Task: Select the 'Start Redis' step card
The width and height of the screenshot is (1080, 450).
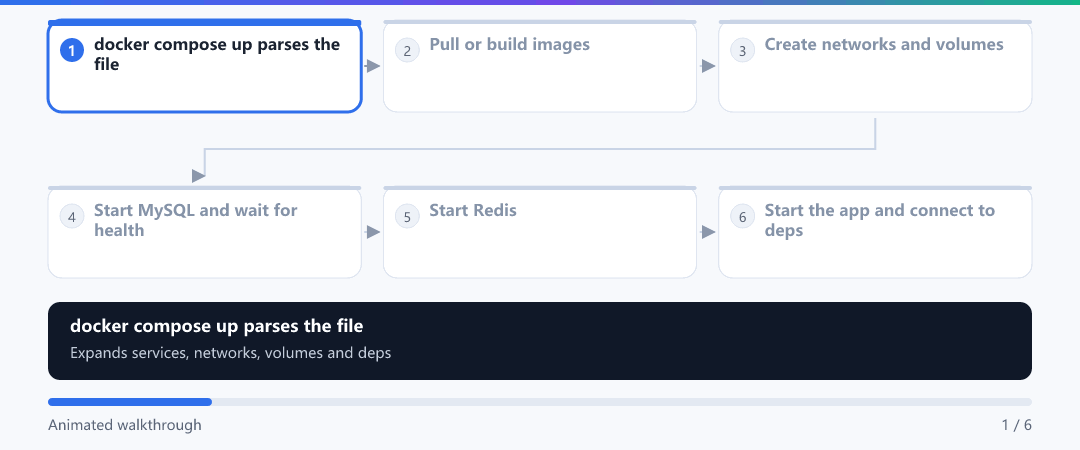Action: coord(540,232)
